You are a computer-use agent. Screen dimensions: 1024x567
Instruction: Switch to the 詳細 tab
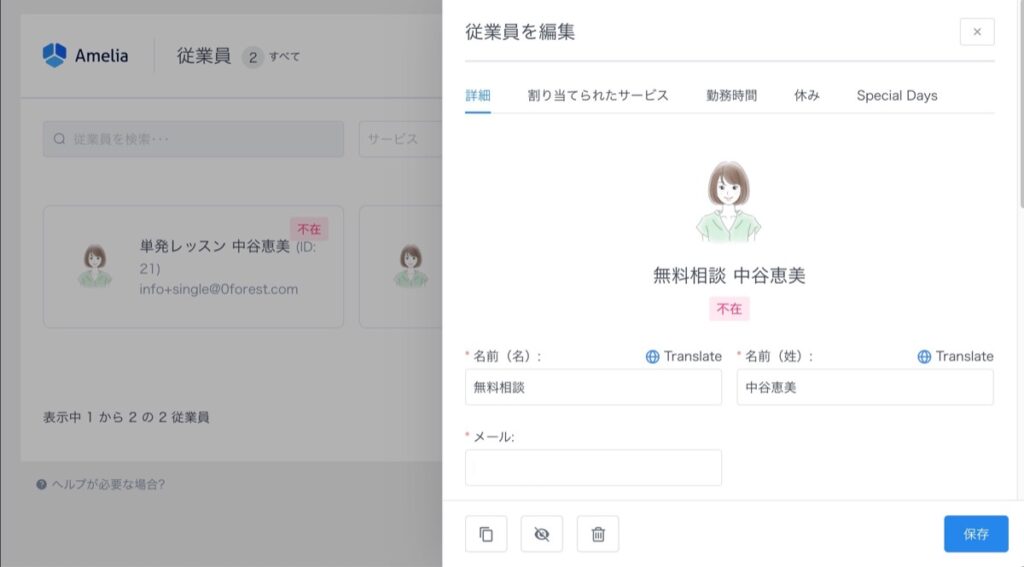point(478,95)
